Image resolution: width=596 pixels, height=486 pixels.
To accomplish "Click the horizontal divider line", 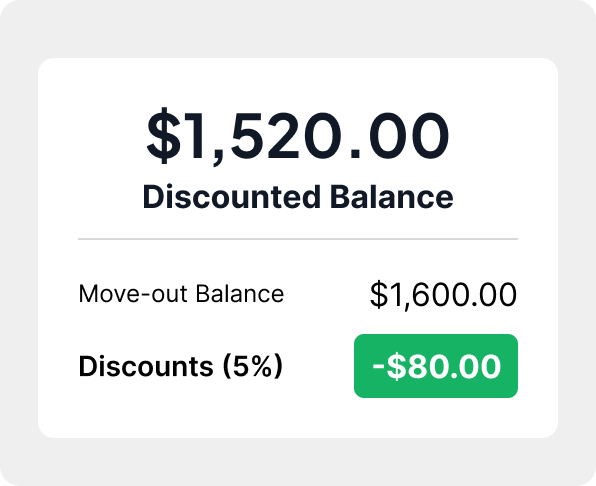I will (x=298, y=239).
